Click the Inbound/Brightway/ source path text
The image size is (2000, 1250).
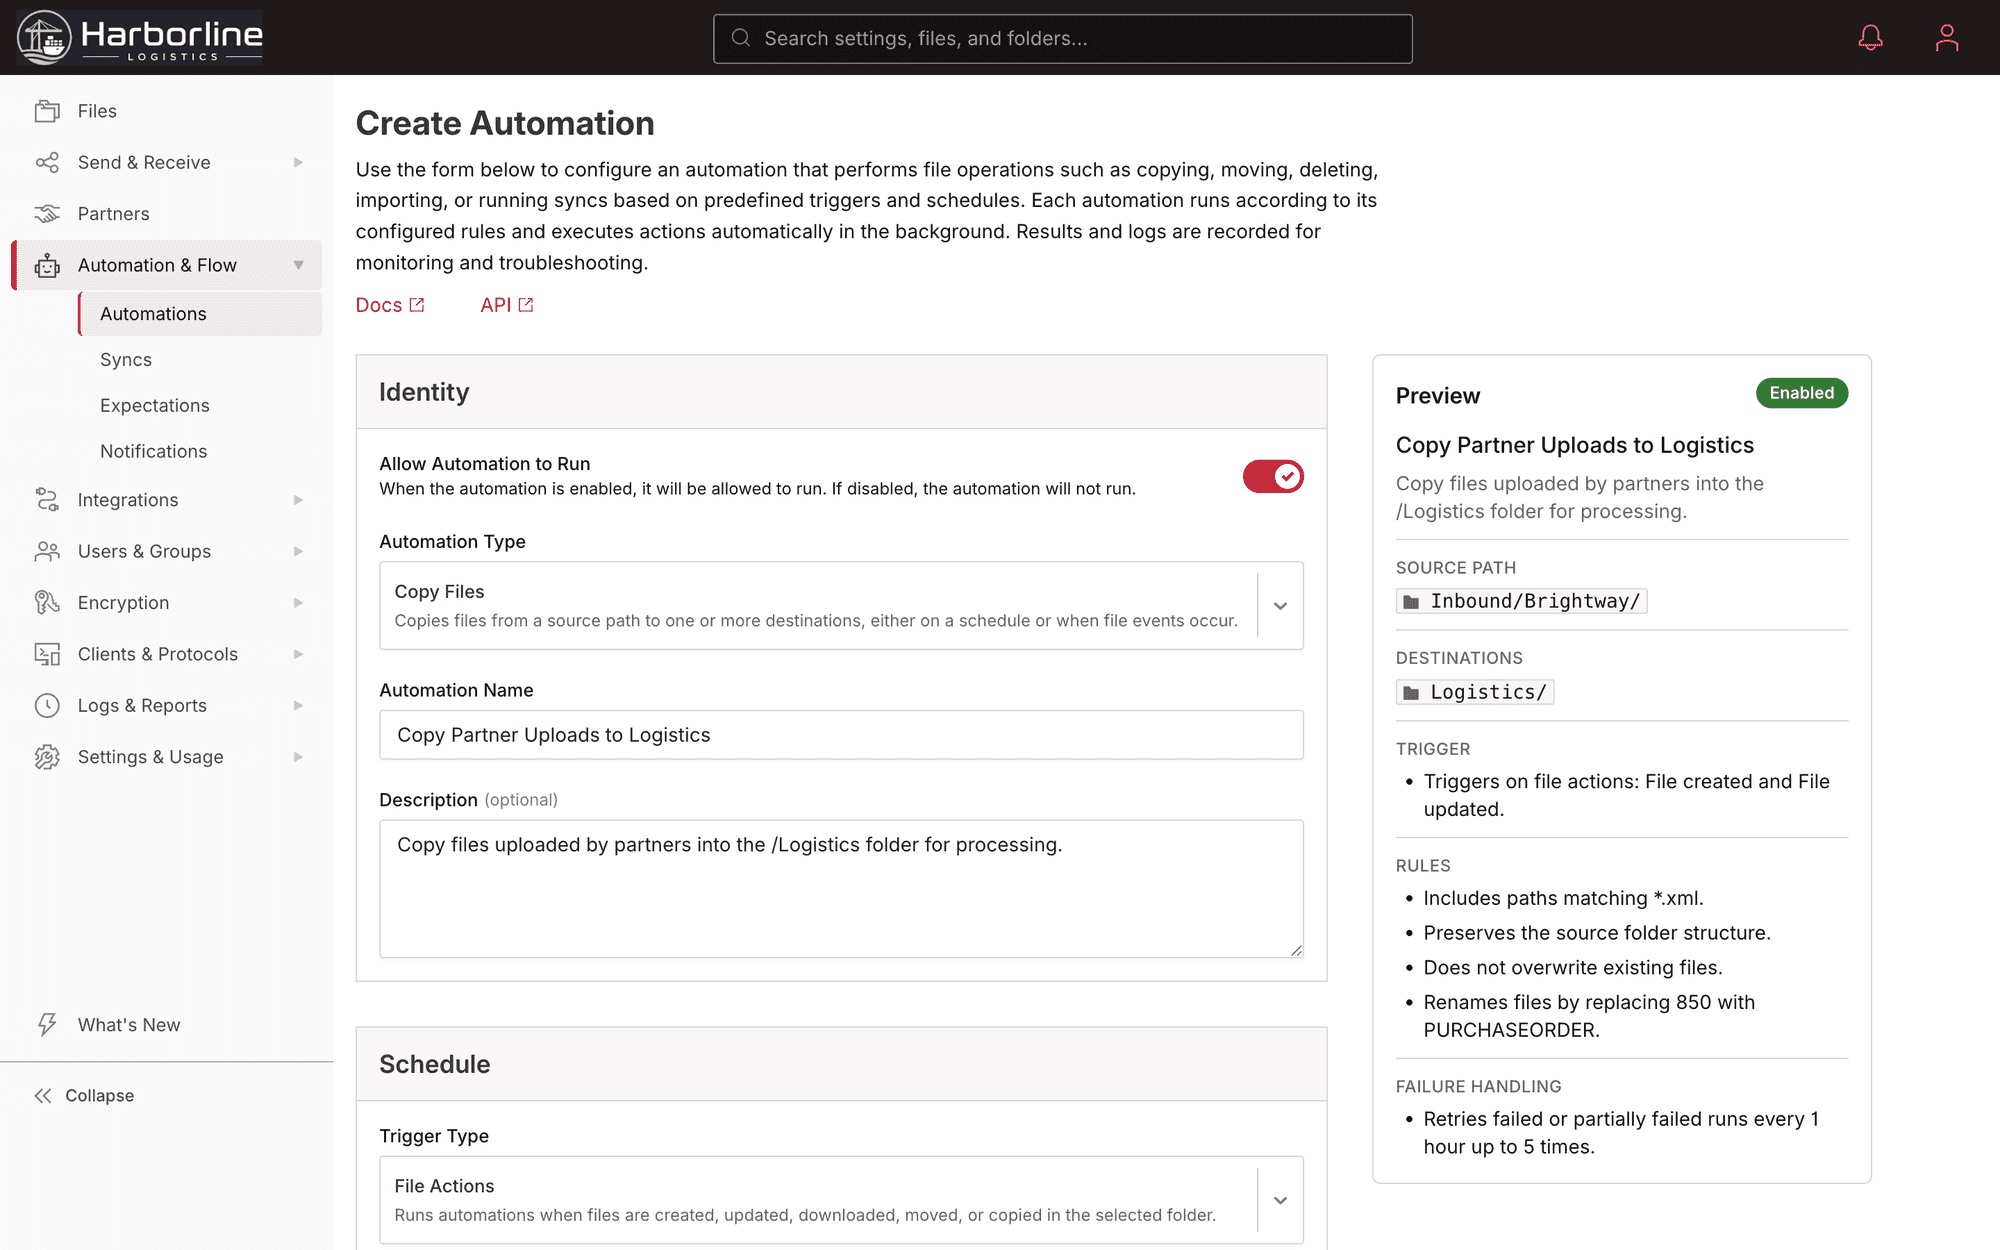(x=1535, y=601)
